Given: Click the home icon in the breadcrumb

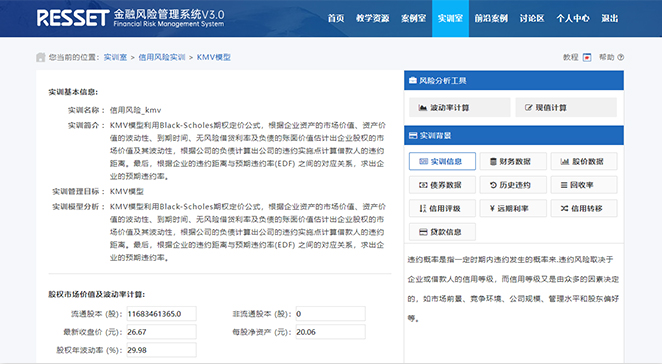Looking at the screenshot, I should point(41,57).
